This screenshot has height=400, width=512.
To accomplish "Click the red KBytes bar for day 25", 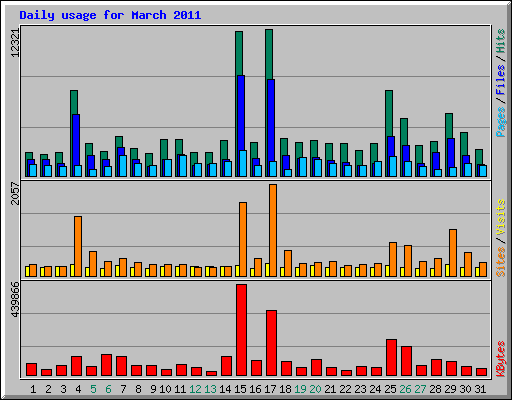I will [391, 357].
